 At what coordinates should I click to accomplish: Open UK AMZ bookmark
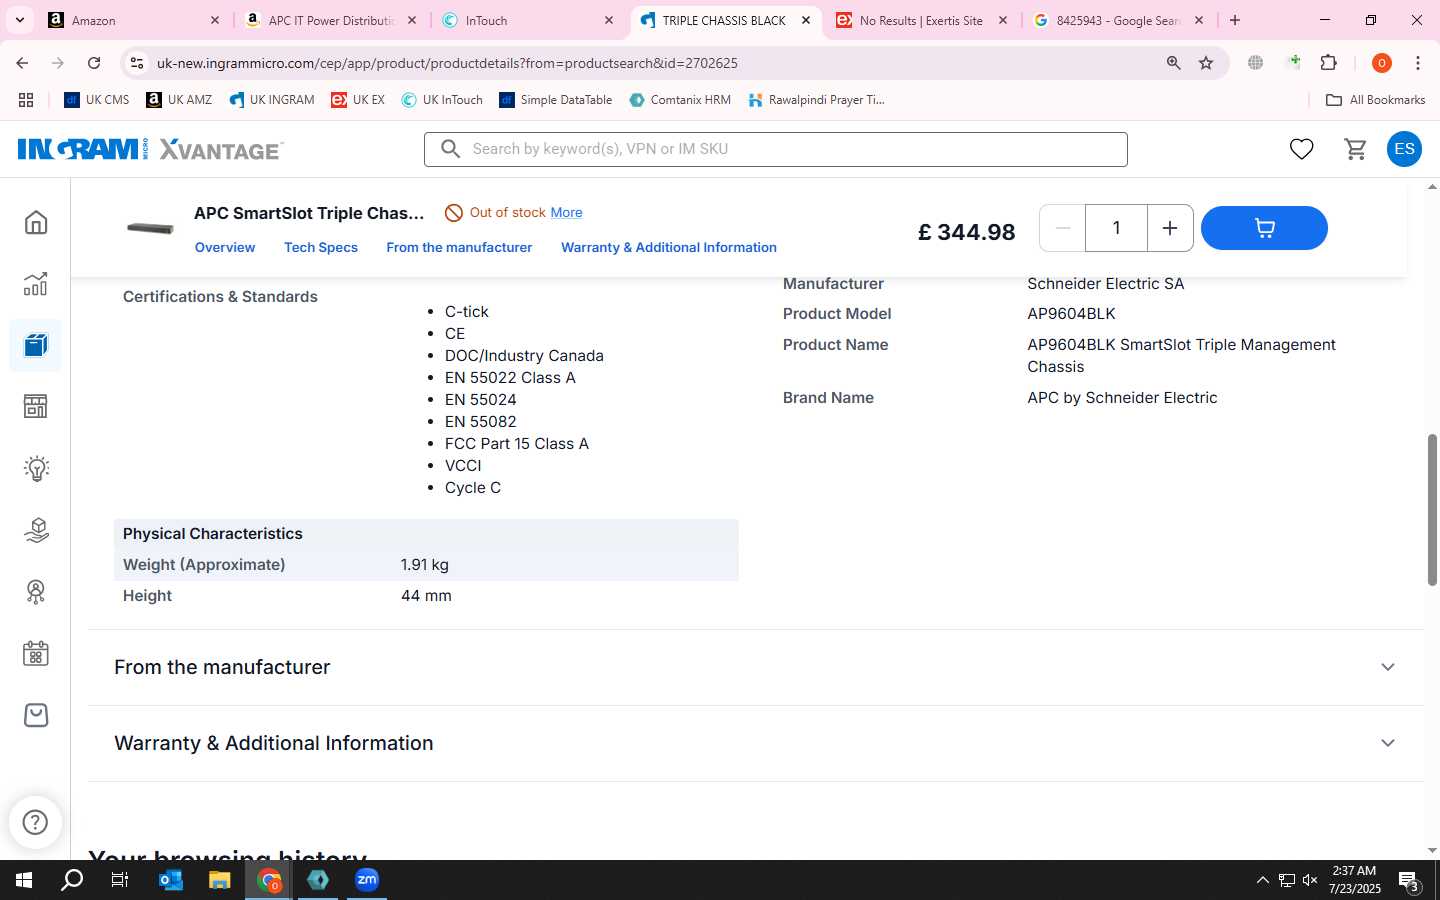(x=179, y=100)
